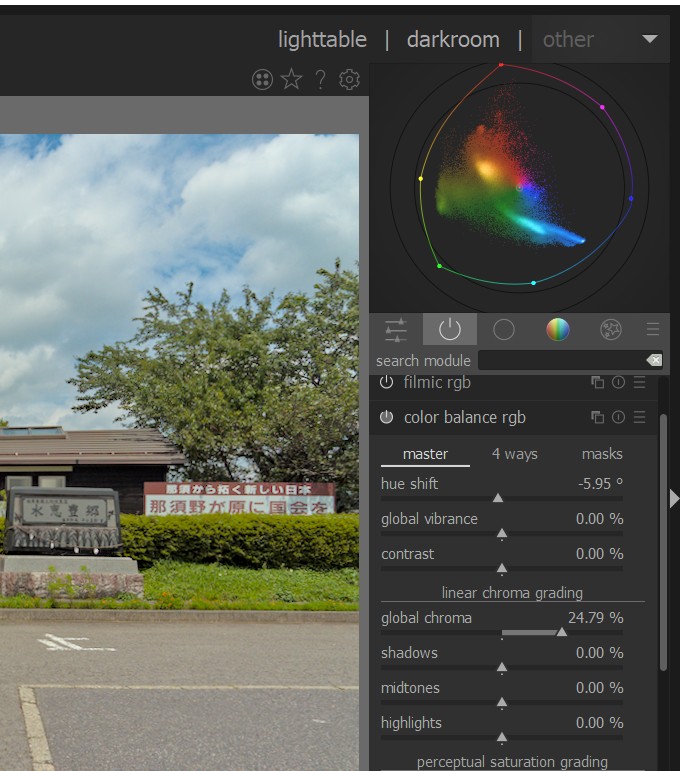Show the quick access panel sliders tab
680x771 pixels.
(x=396, y=329)
